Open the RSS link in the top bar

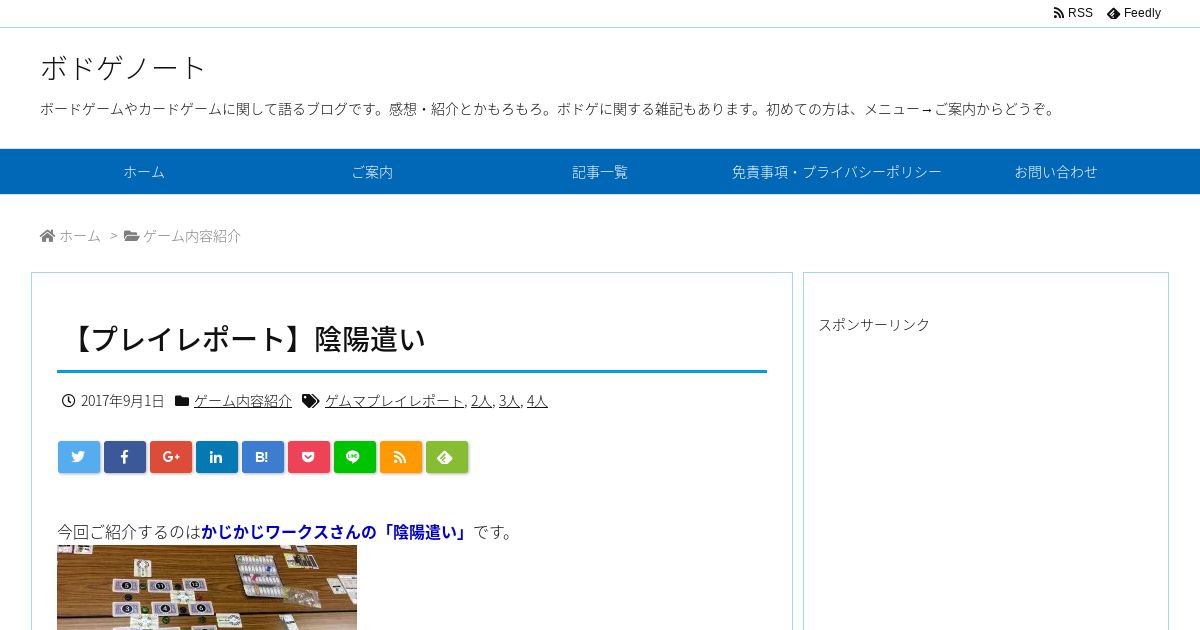click(x=1073, y=13)
